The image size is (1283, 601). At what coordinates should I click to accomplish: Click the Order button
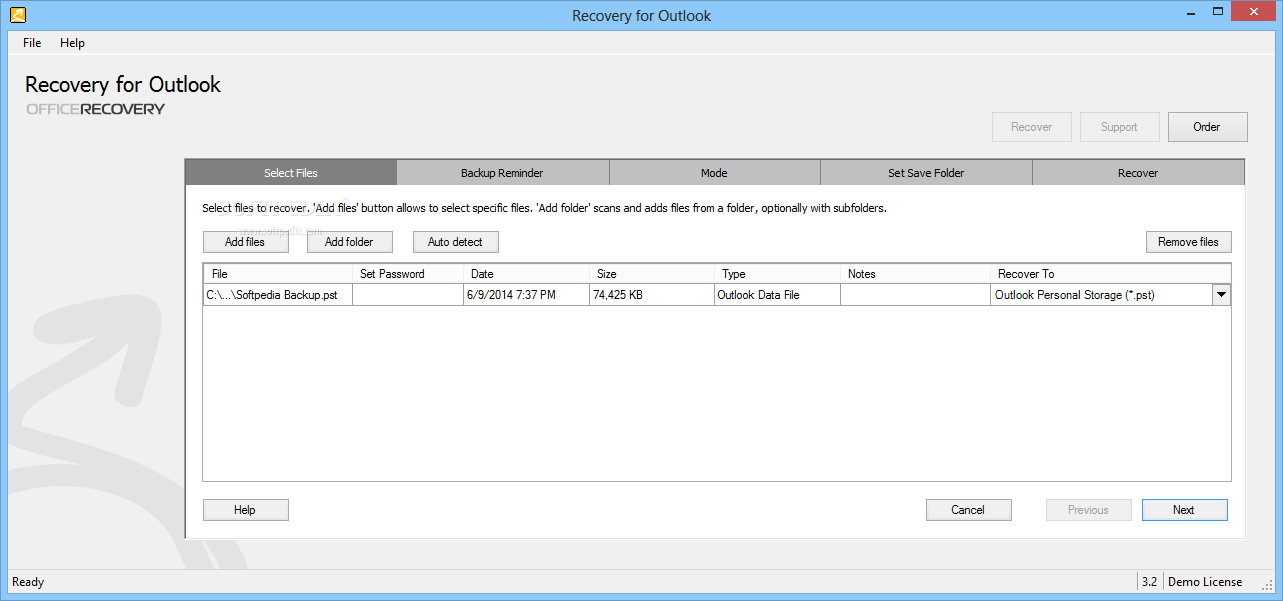tap(1207, 127)
